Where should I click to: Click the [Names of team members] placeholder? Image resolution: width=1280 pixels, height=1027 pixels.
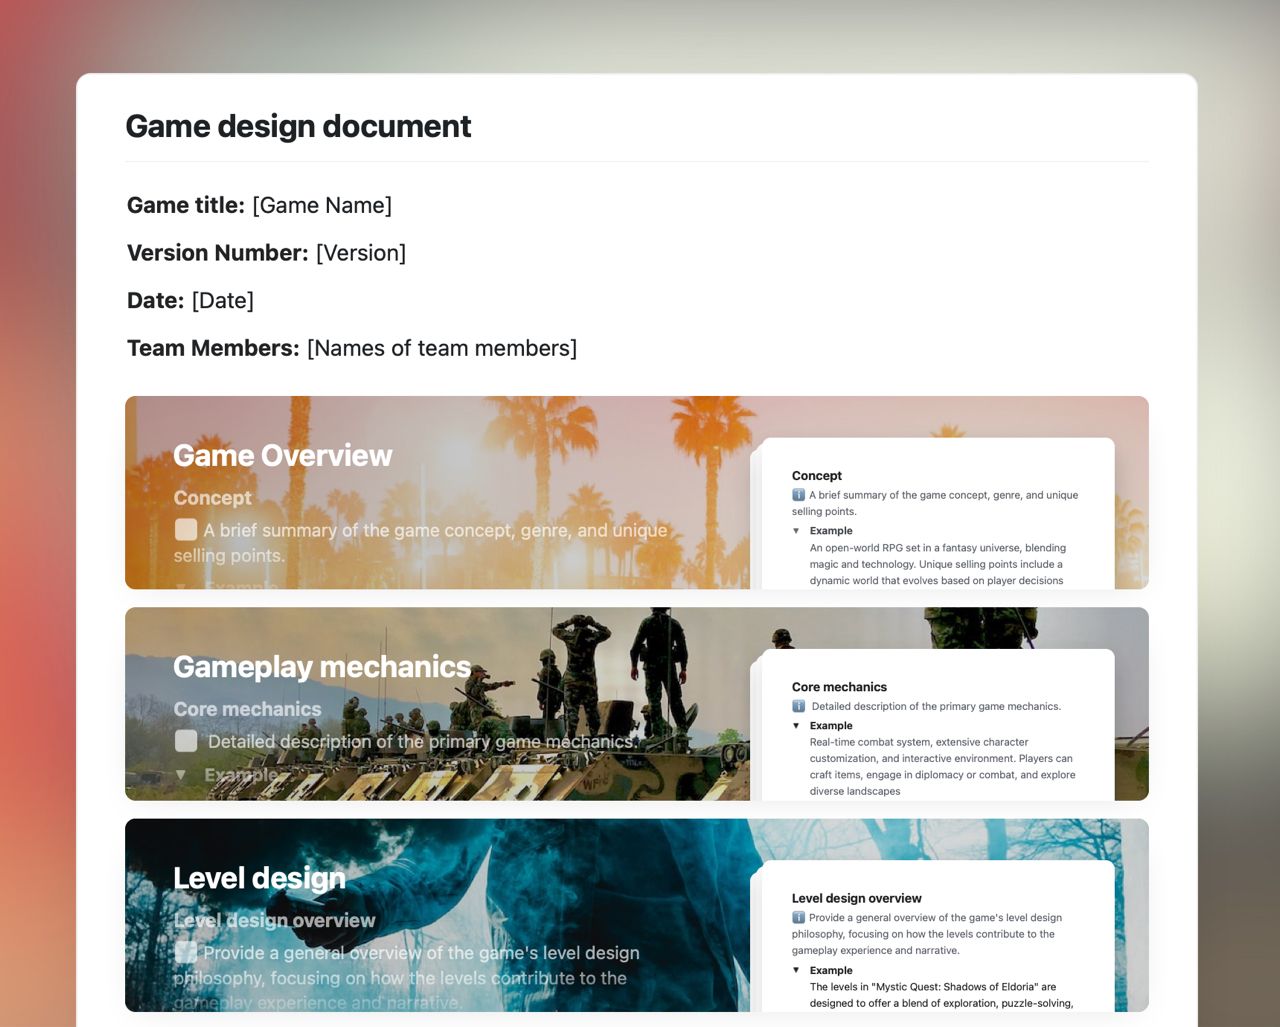point(442,348)
